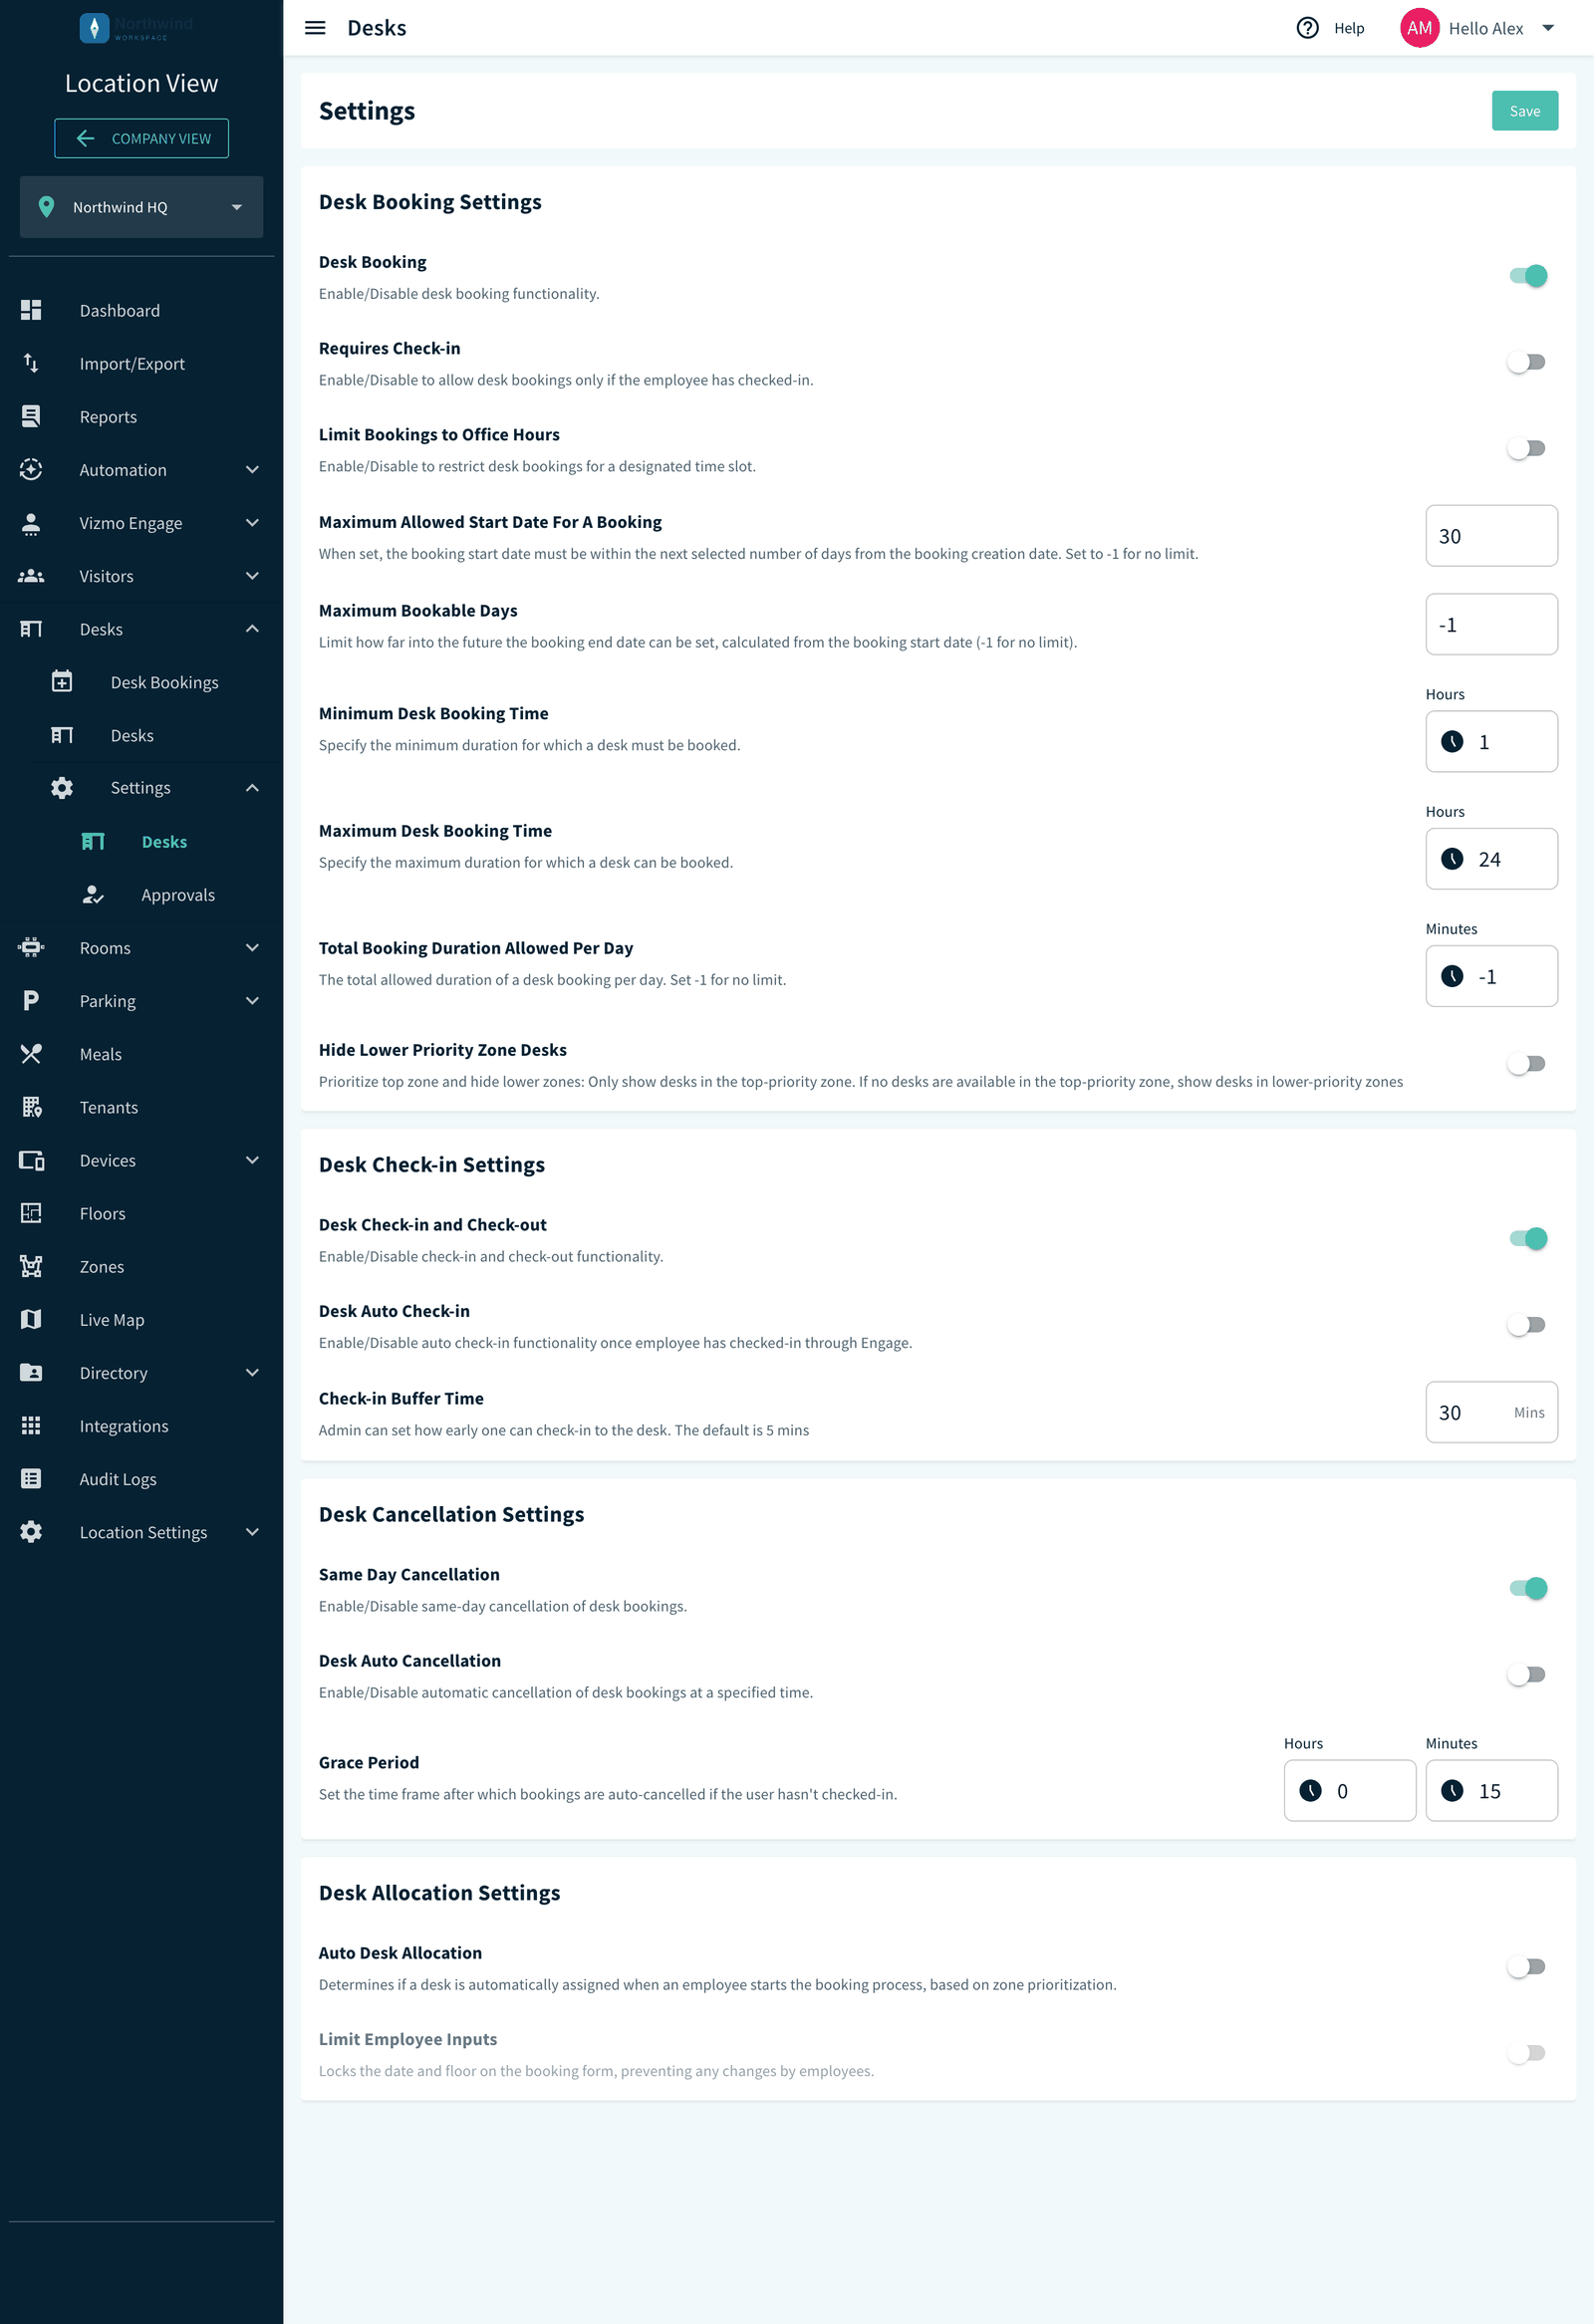Open the Northwind HQ location dropdown
This screenshot has width=1594, height=2324.
[x=141, y=207]
